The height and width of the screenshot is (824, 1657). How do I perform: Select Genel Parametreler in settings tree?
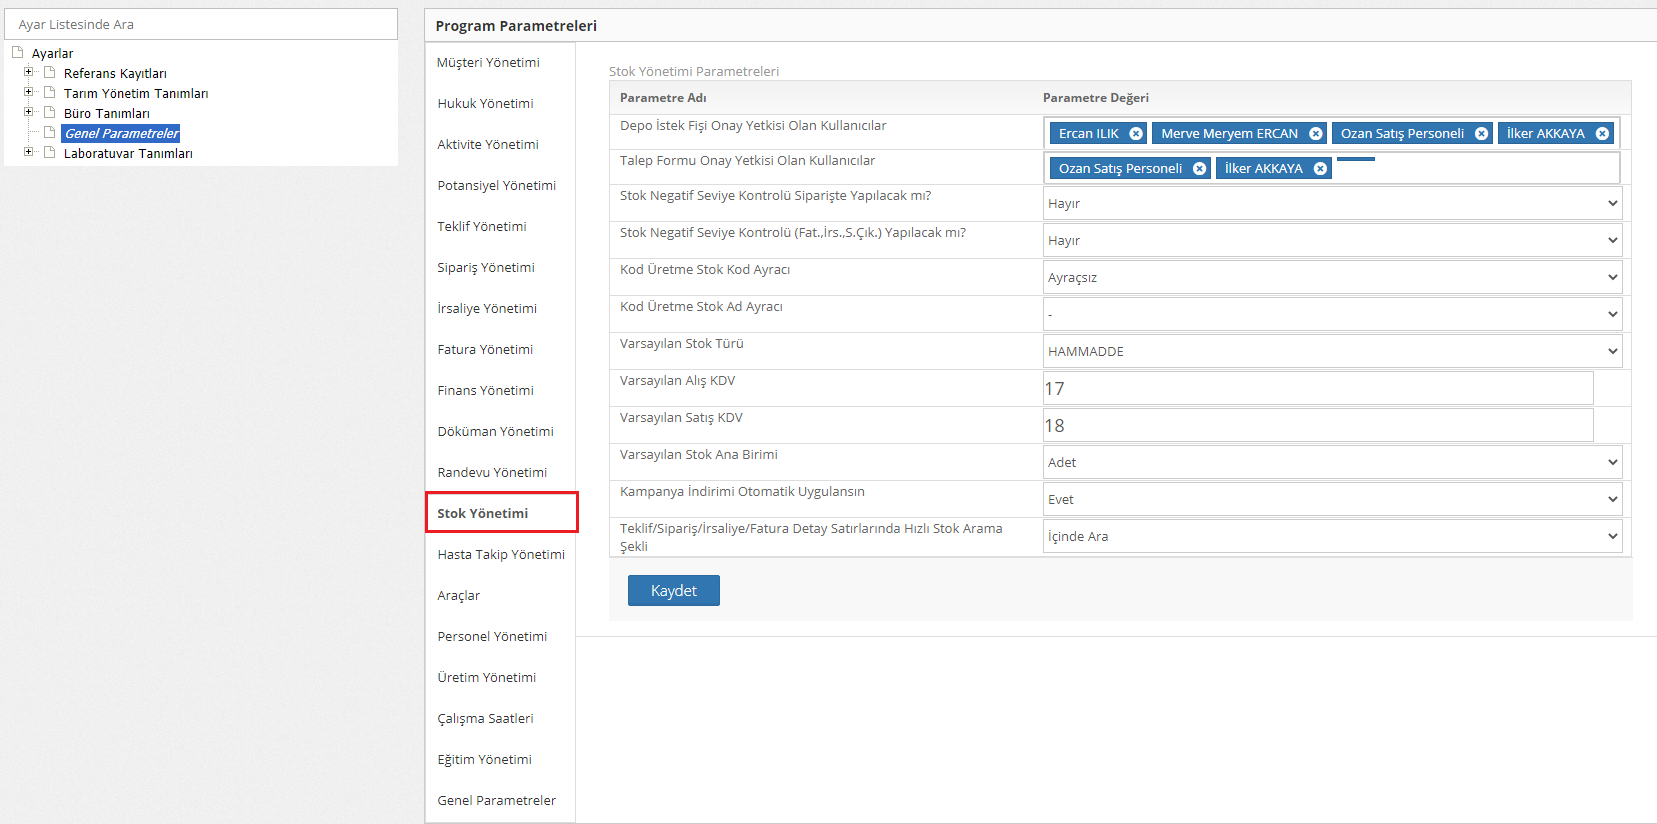coord(121,133)
